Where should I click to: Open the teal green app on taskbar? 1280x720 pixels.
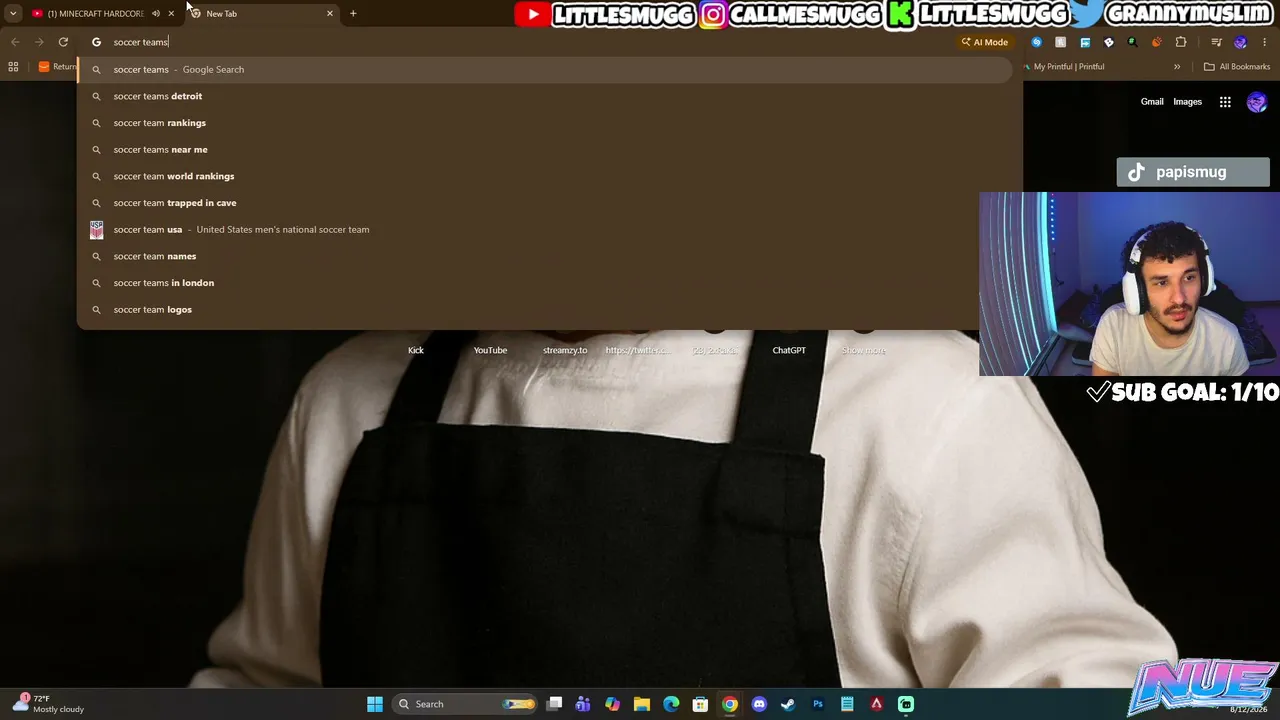click(x=906, y=704)
